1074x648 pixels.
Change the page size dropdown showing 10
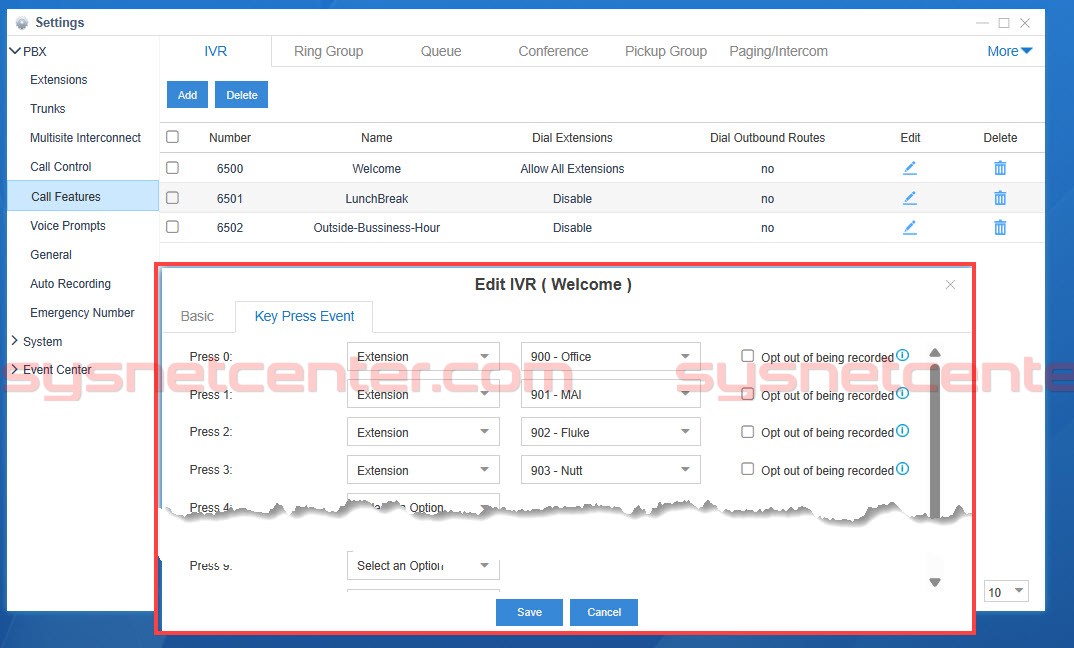pos(1005,591)
